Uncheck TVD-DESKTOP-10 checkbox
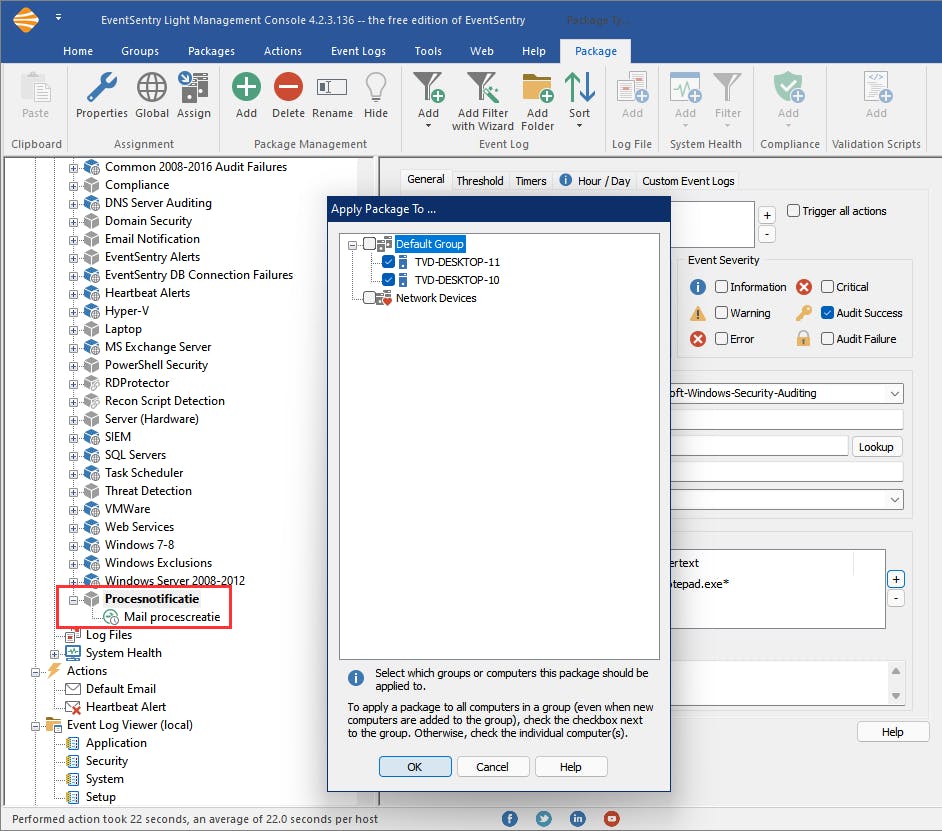The image size is (942, 831). 388,279
